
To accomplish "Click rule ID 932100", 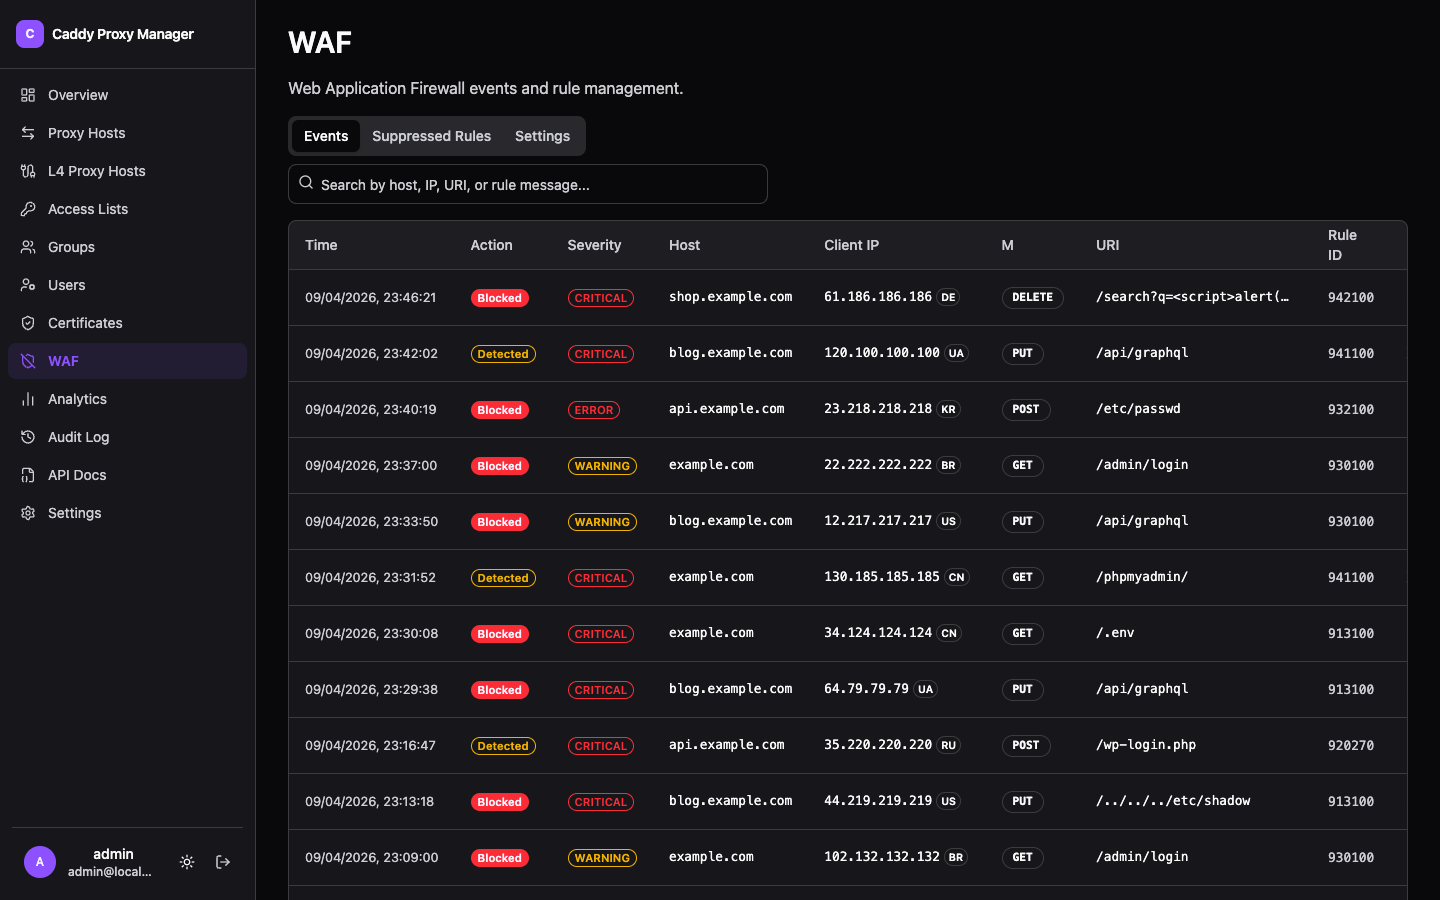I will point(1351,410).
